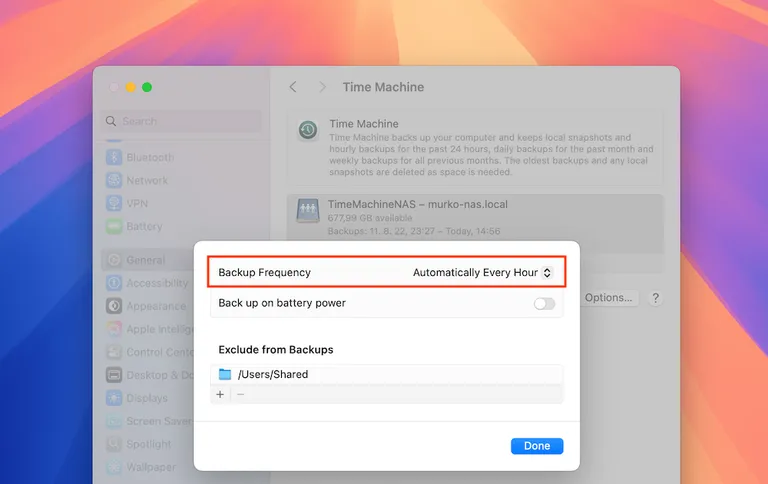This screenshot has height=484, width=768.
Task: Click the Bluetooth sidebar icon
Action: 114,157
